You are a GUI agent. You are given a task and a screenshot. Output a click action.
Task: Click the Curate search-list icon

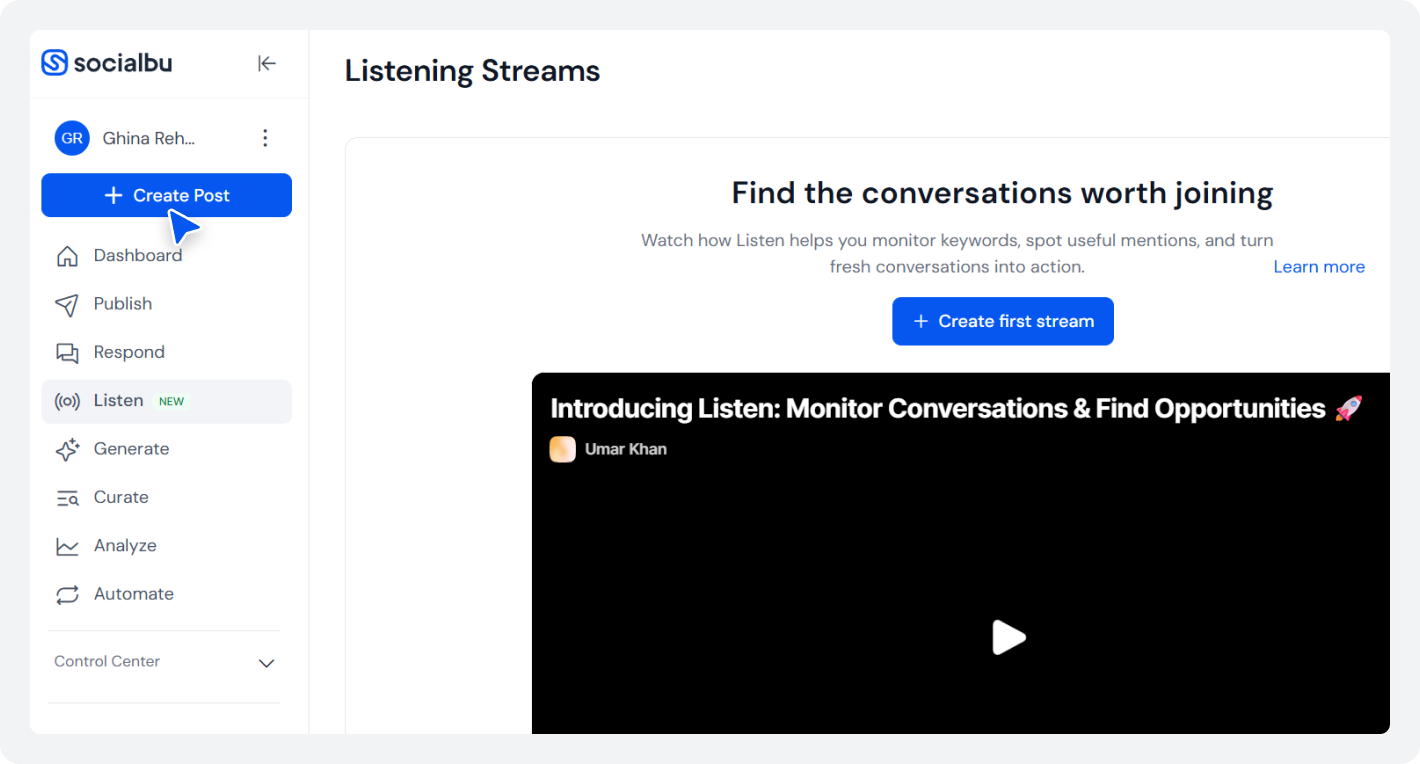[x=67, y=498]
